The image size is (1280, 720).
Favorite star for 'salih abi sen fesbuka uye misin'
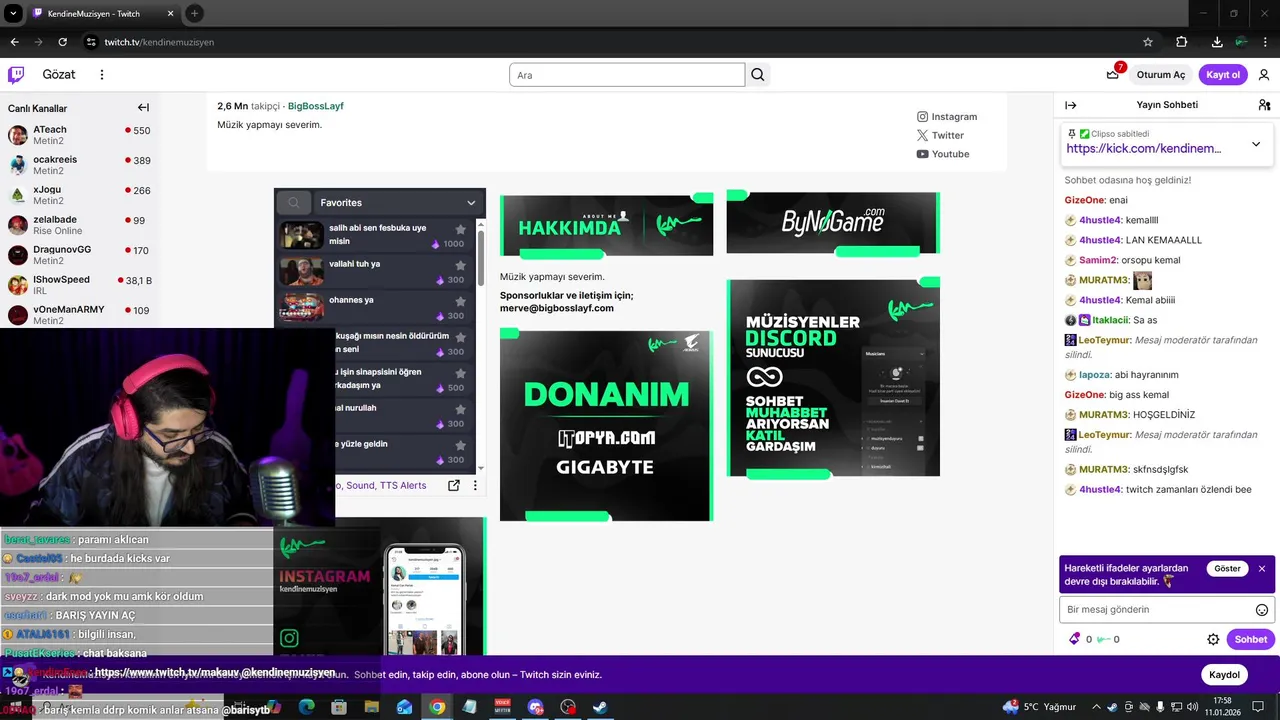pyautogui.click(x=460, y=229)
